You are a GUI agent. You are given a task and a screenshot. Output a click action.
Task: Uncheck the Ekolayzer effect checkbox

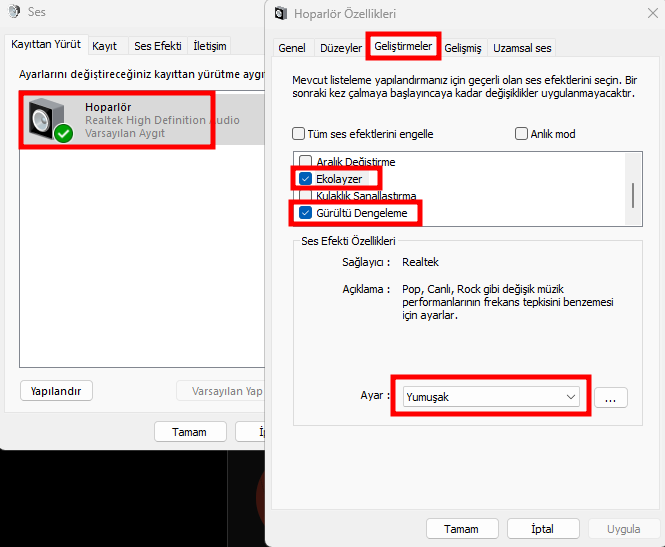pyautogui.click(x=305, y=179)
